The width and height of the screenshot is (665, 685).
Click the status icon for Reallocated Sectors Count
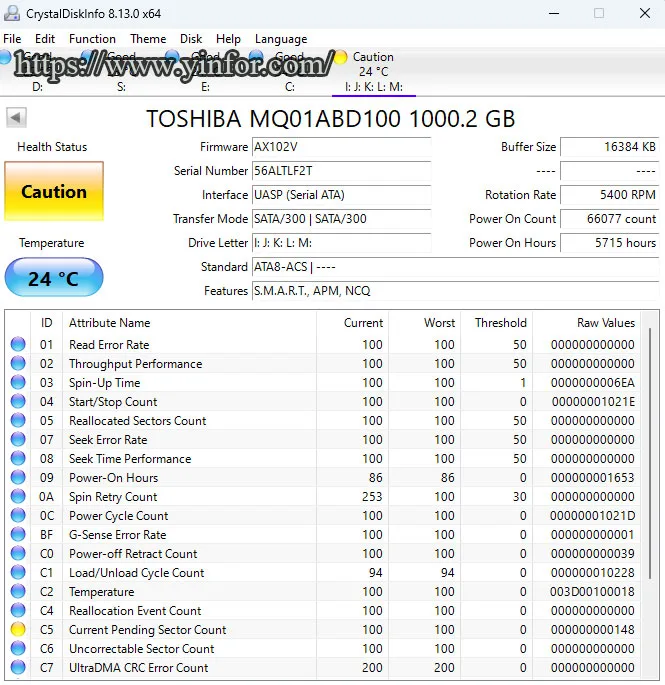tap(18, 420)
